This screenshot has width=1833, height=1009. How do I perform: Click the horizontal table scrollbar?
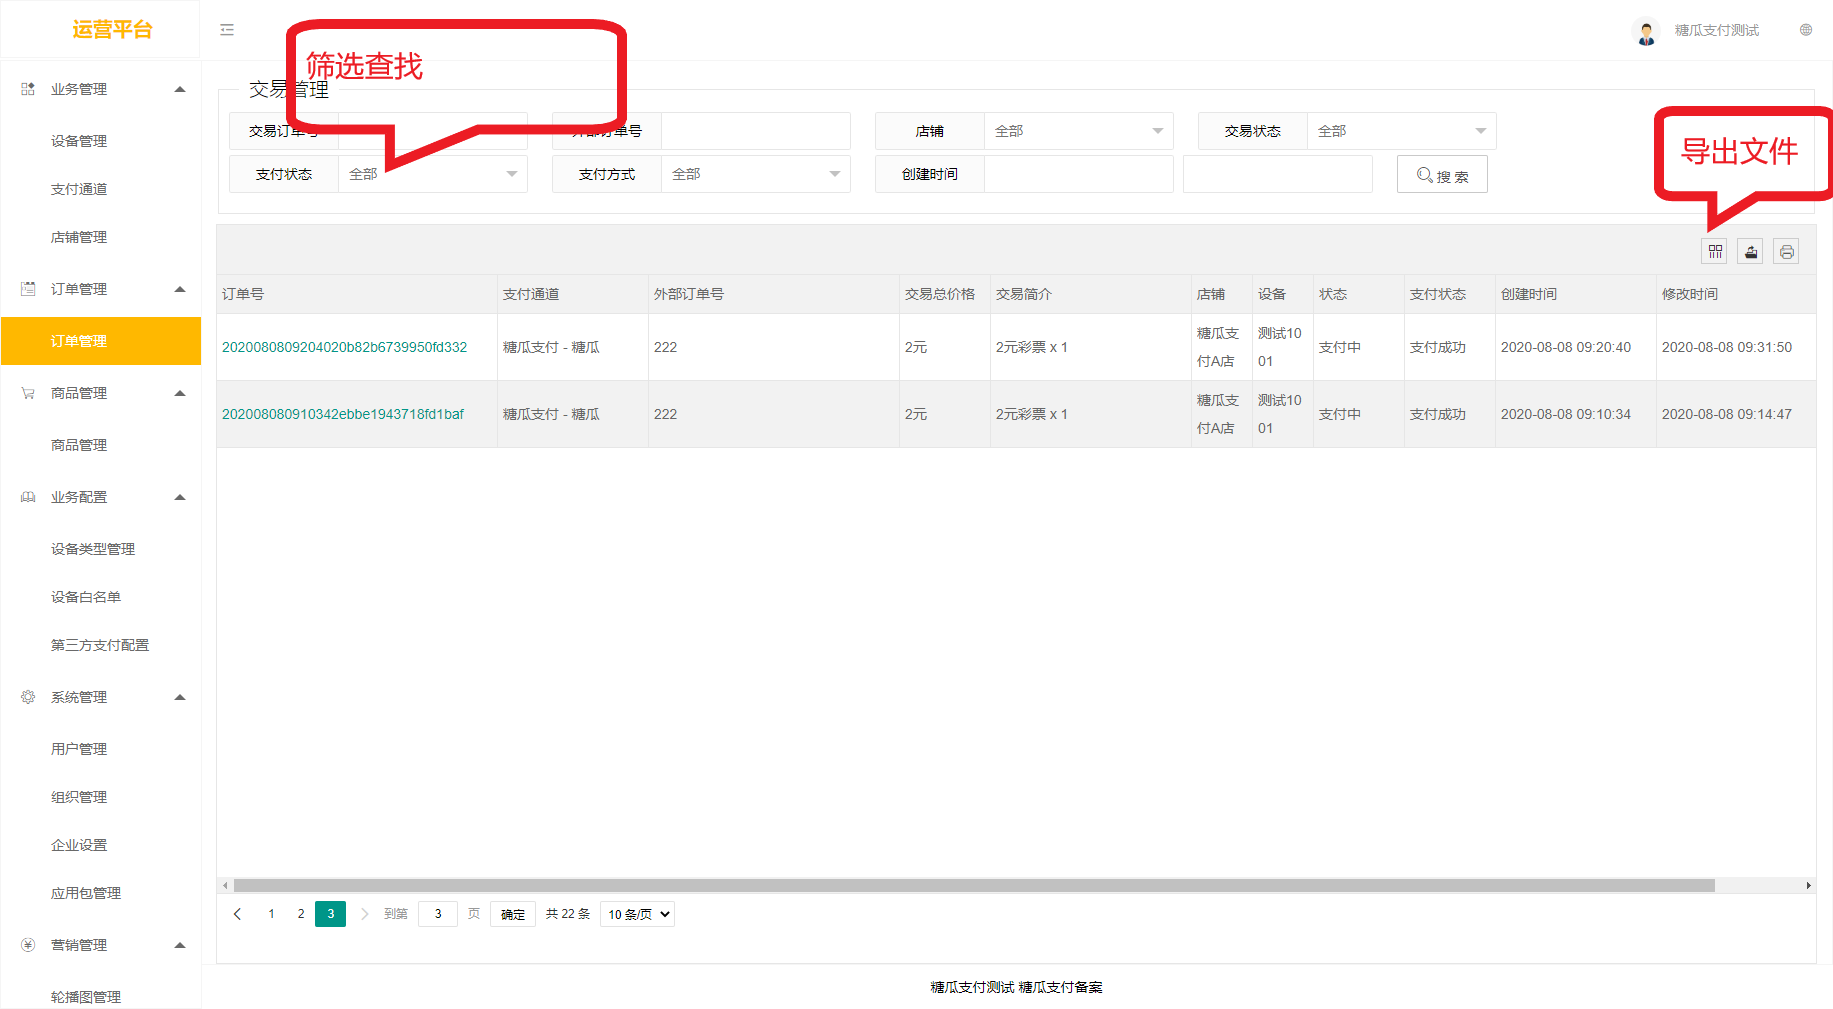point(973,885)
